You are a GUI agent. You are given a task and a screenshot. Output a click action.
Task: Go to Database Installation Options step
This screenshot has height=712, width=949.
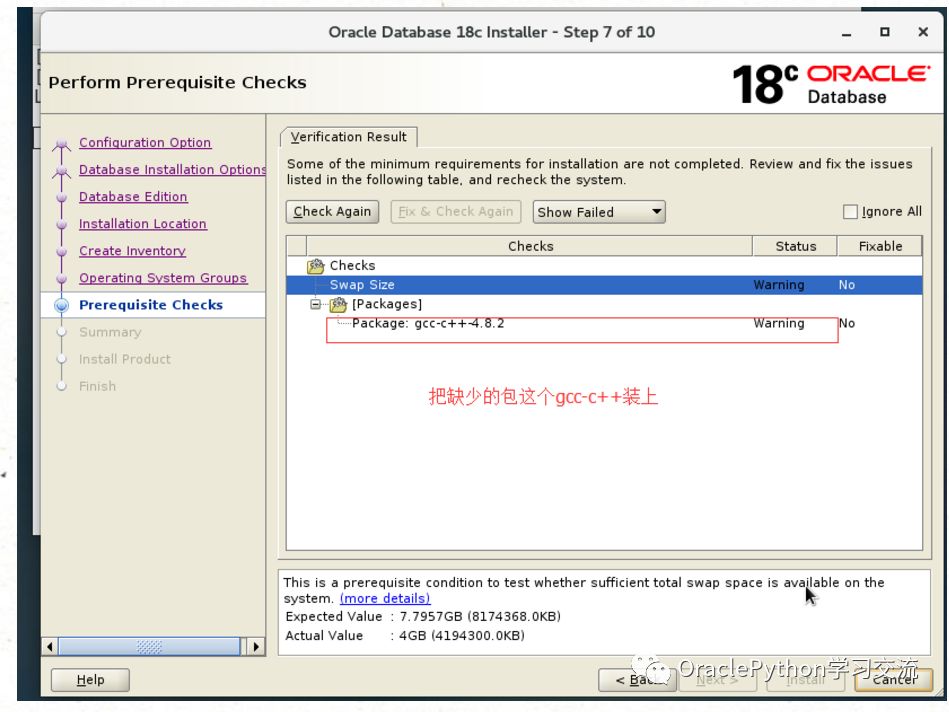[x=172, y=170]
